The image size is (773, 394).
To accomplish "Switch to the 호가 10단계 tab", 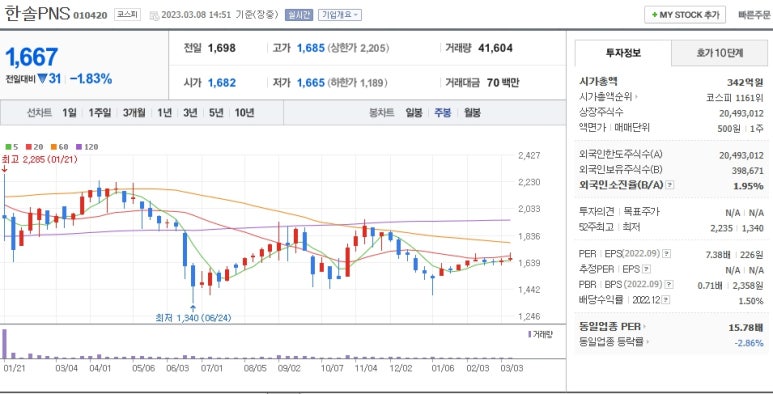I will click(719, 53).
